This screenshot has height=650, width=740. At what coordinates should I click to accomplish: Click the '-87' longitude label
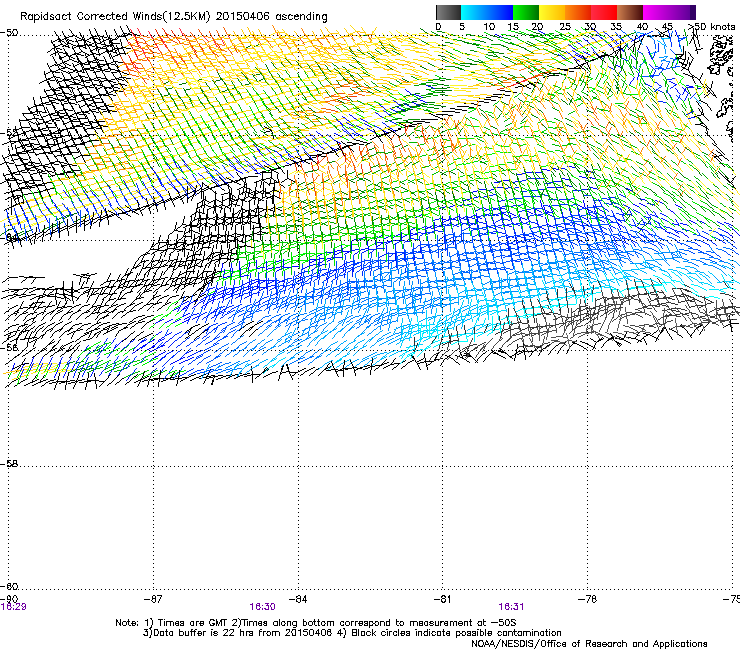click(x=153, y=599)
